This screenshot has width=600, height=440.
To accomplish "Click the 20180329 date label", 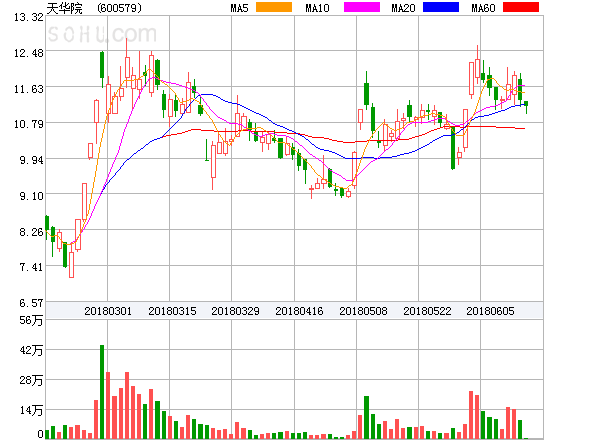I will coord(235,311).
